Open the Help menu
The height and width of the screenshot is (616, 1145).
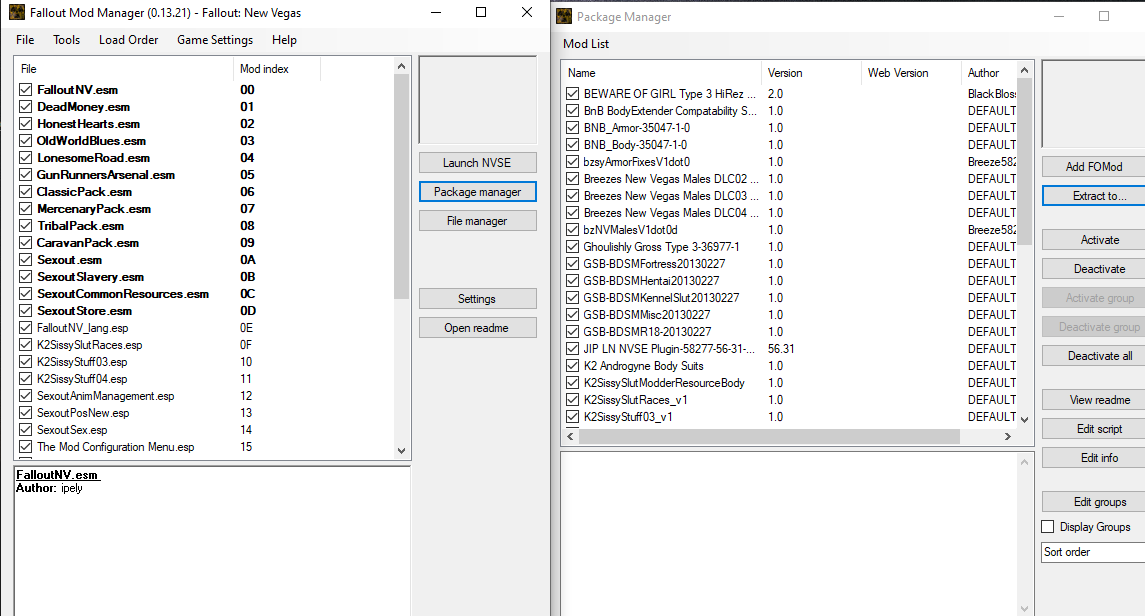(x=284, y=40)
